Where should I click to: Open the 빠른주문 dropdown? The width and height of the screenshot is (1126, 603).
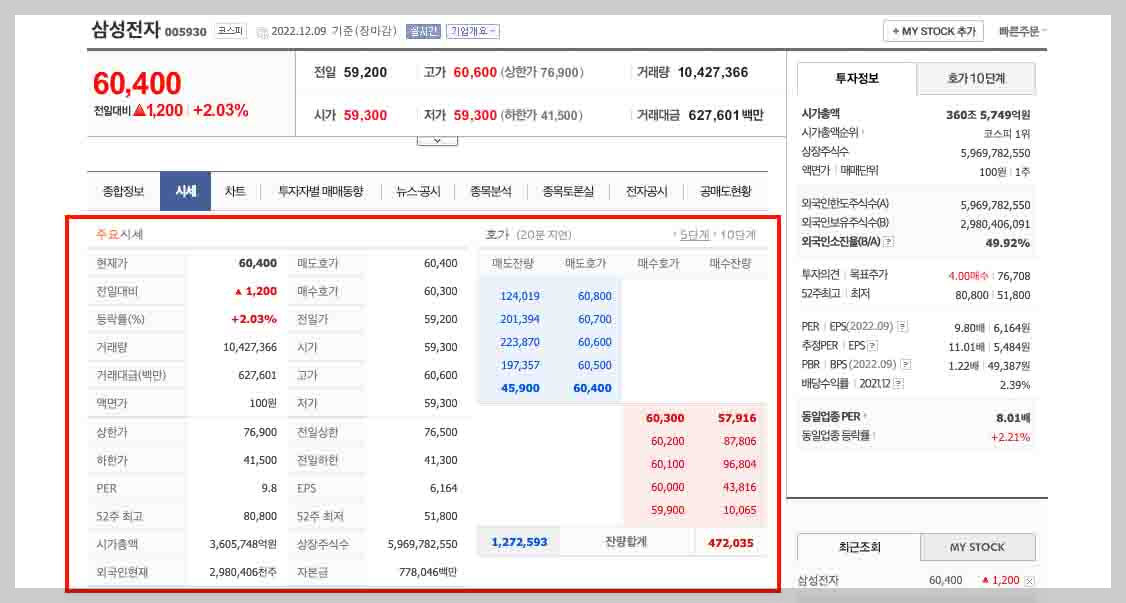point(1023,32)
